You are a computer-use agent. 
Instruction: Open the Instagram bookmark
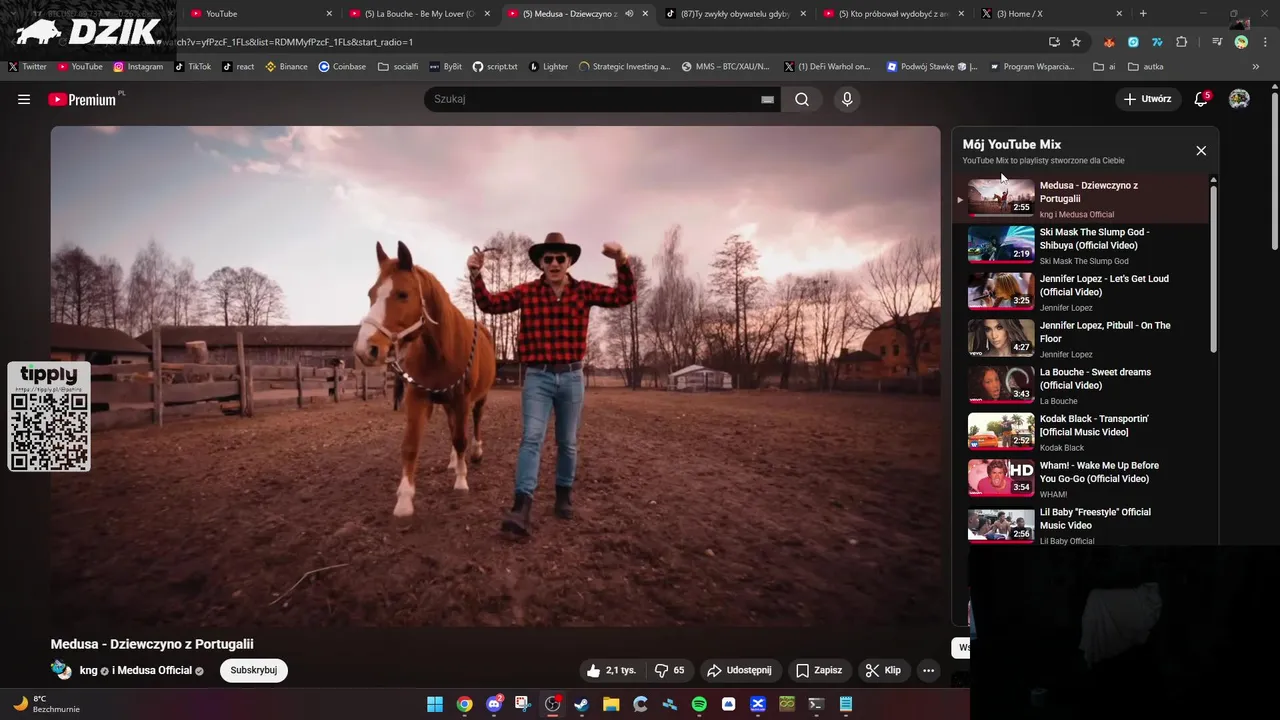(x=138, y=67)
